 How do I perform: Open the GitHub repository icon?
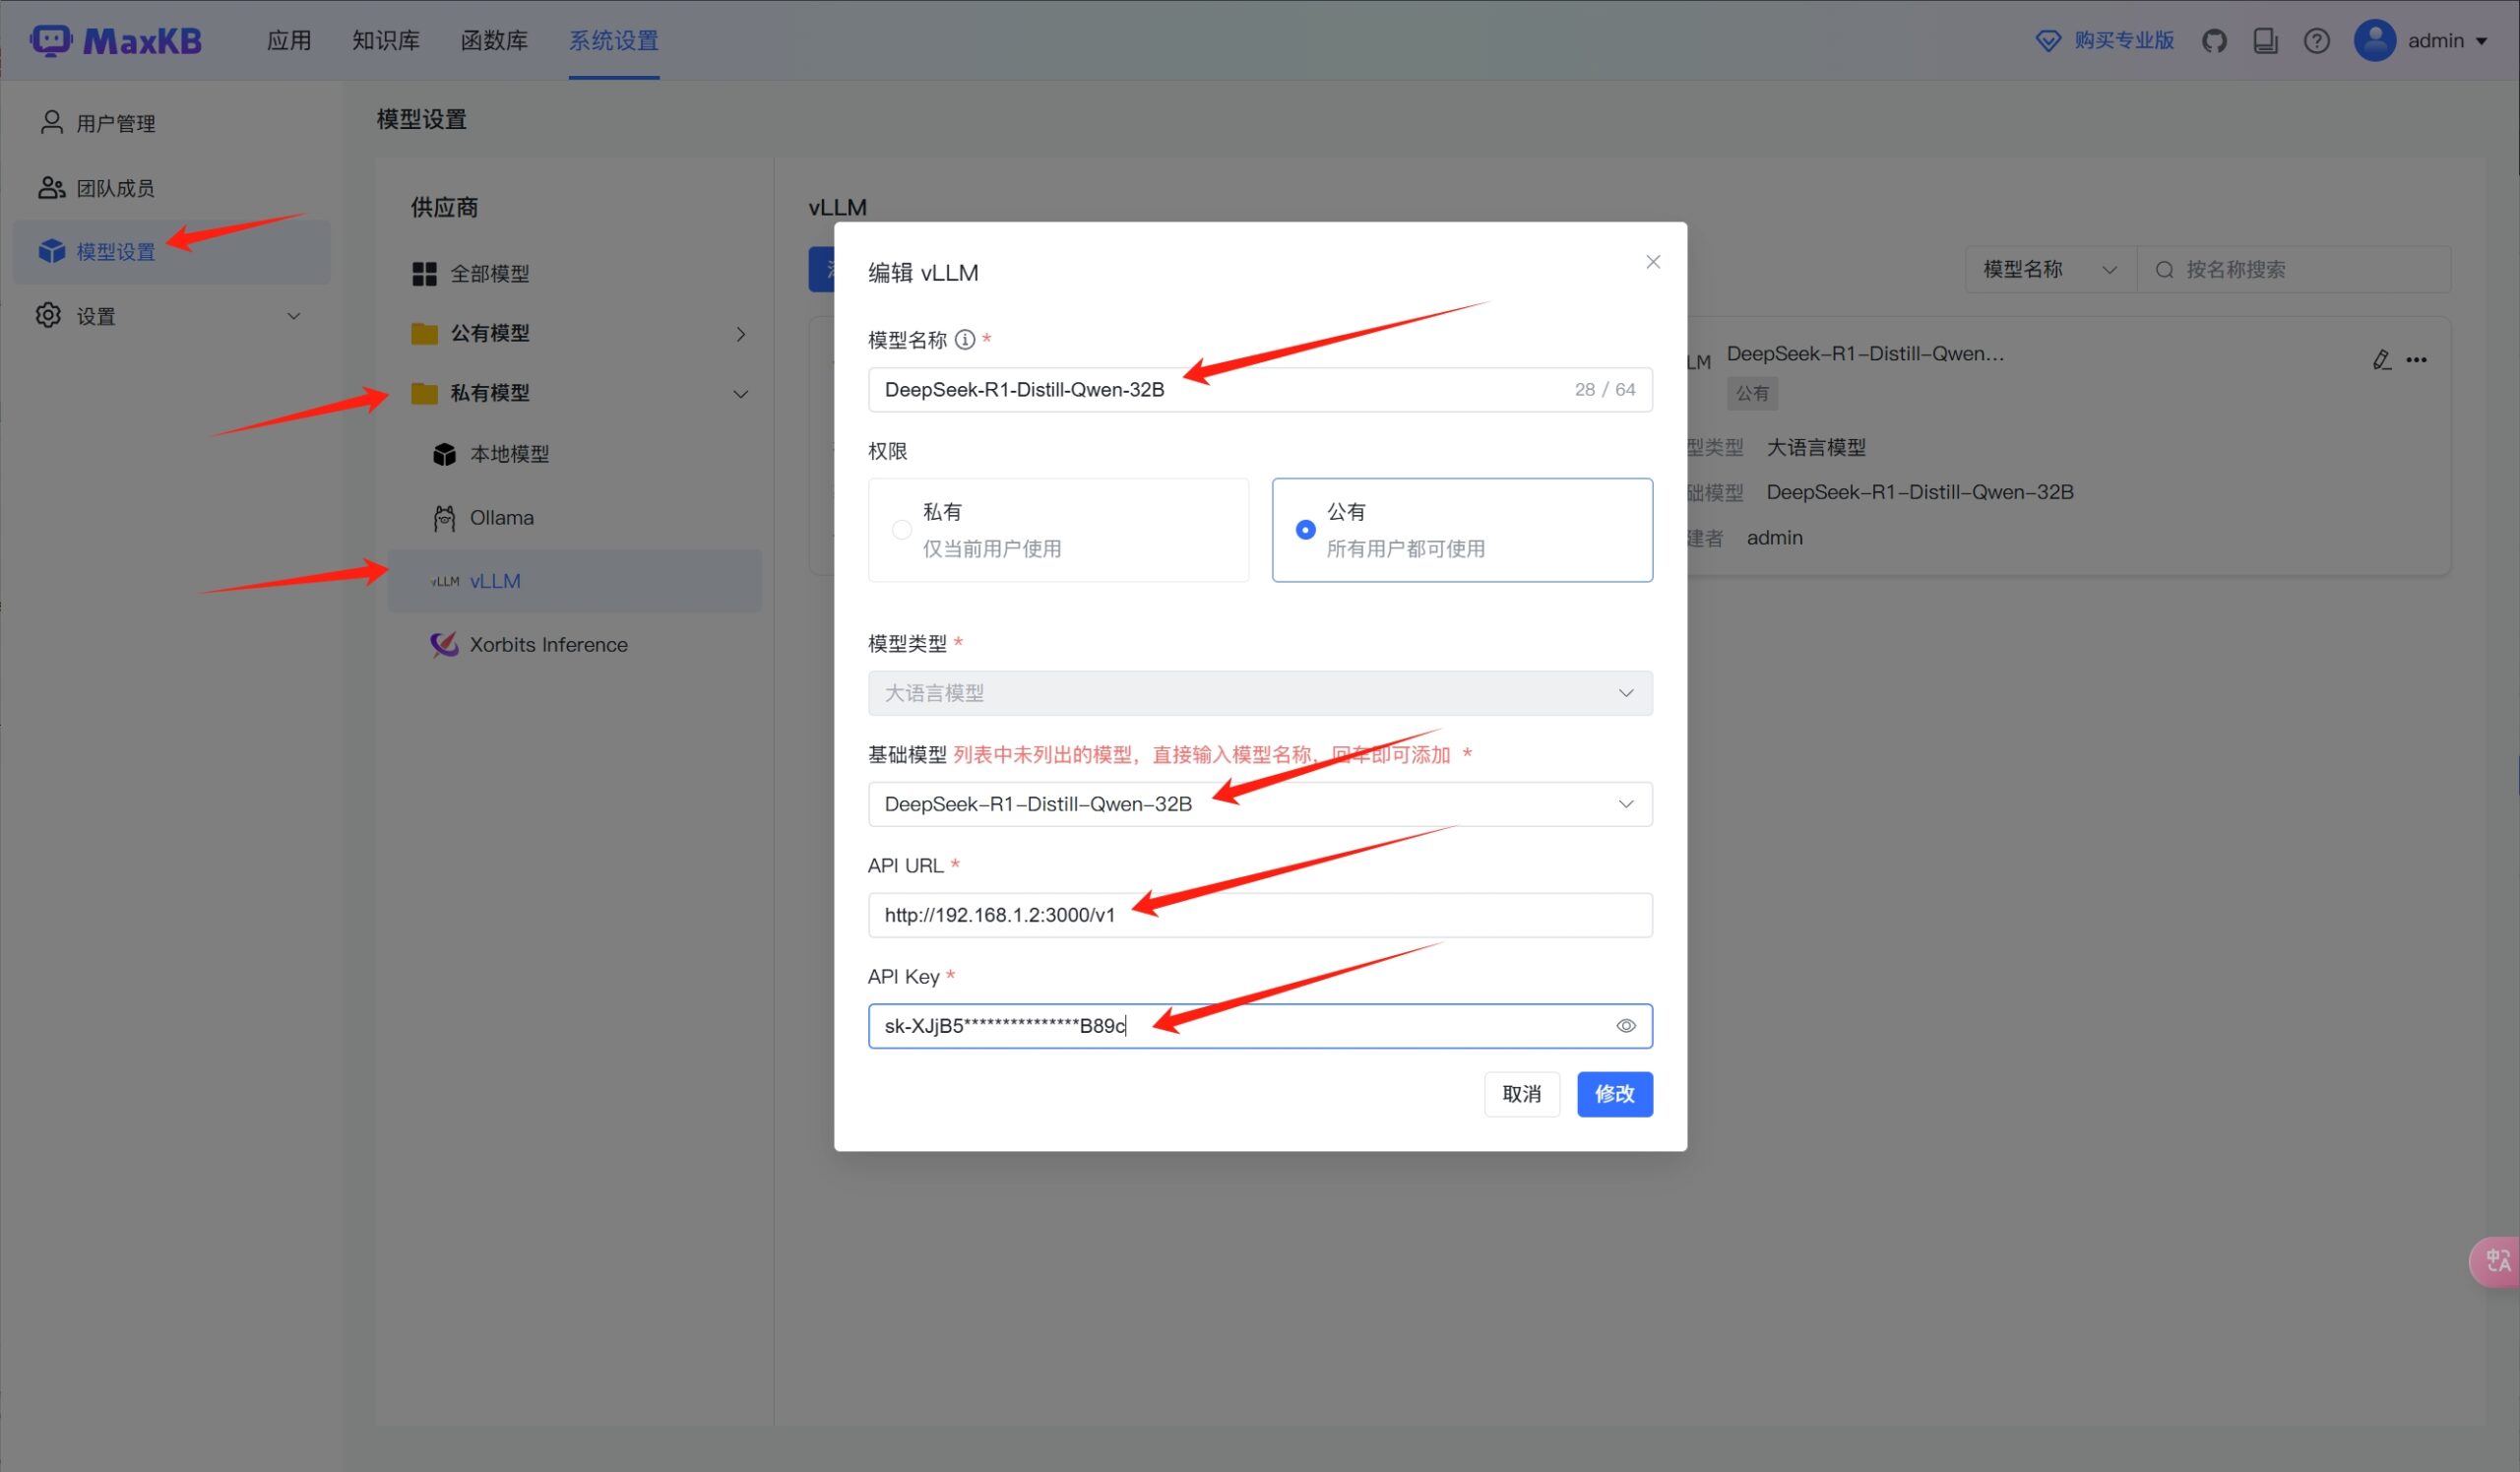click(x=2214, y=41)
